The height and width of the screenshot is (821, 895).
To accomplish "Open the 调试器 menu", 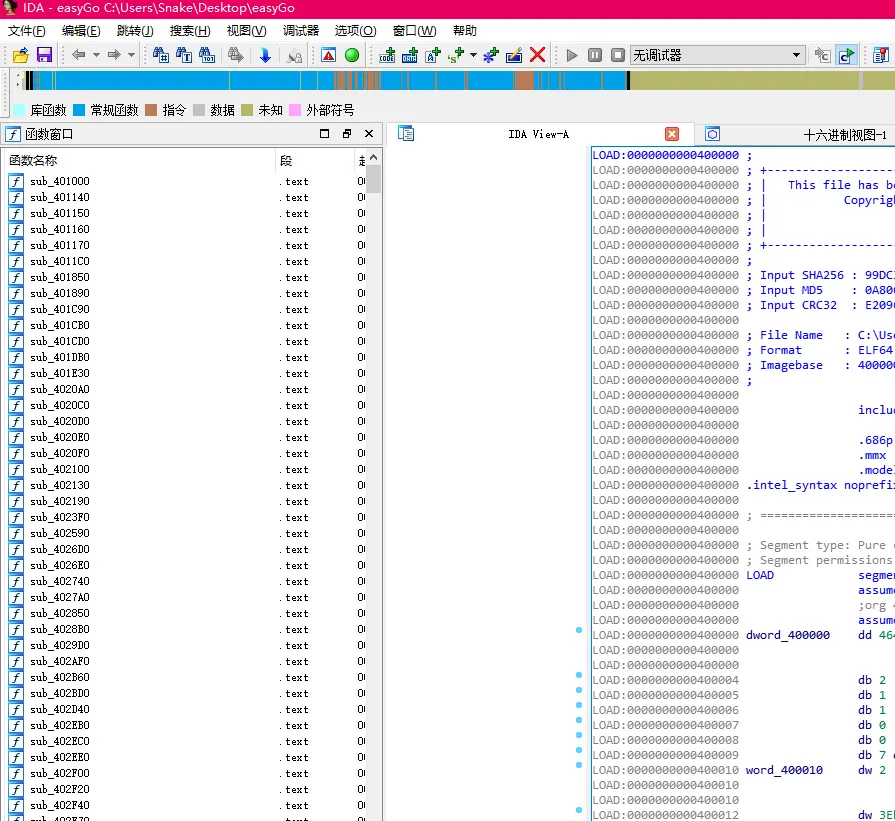I will click(301, 31).
